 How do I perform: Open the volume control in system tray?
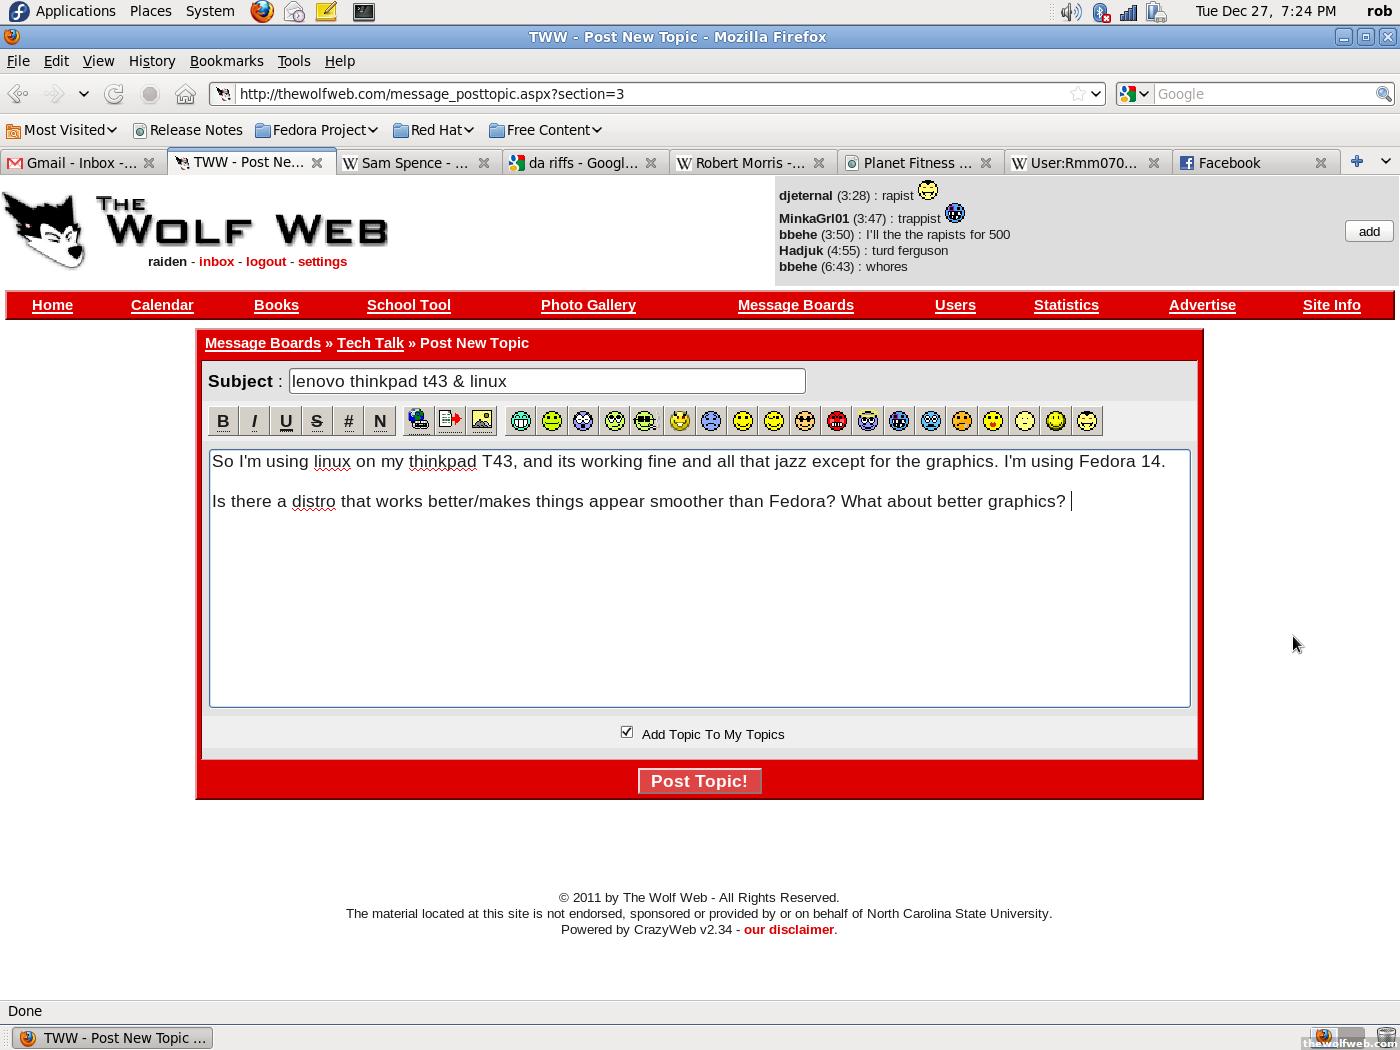(1070, 12)
